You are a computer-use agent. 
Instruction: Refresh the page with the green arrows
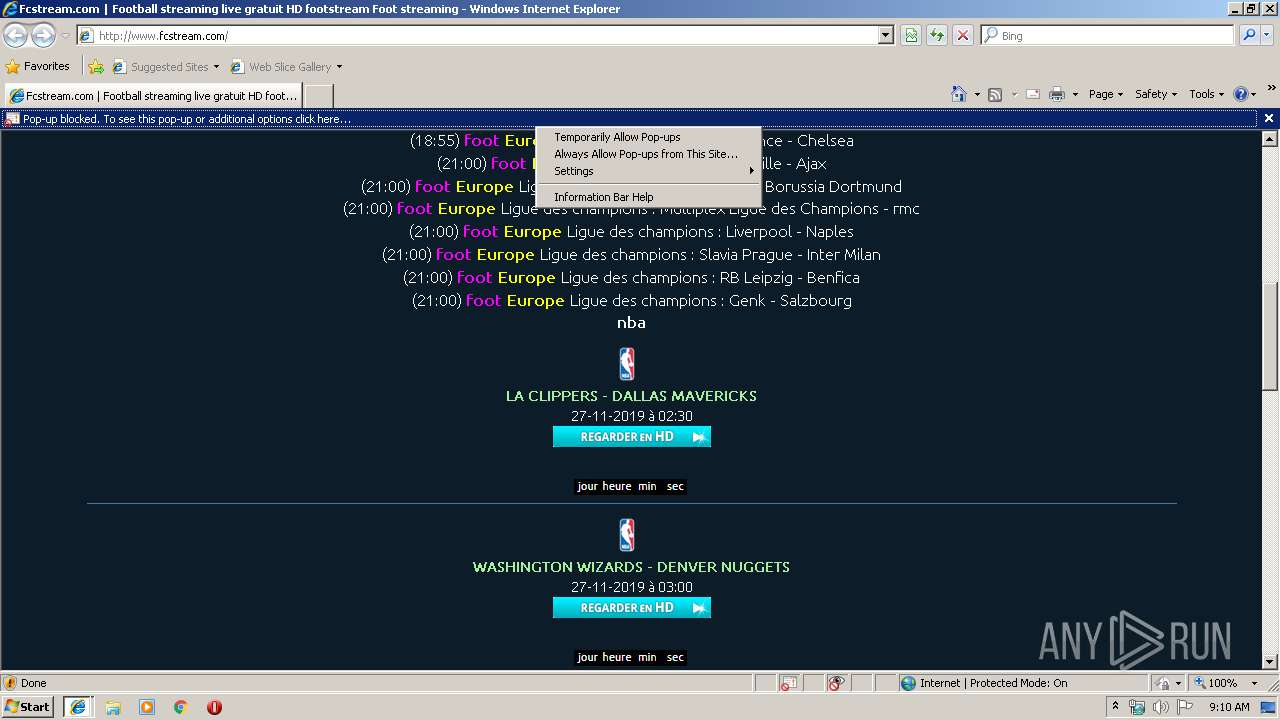coord(937,35)
